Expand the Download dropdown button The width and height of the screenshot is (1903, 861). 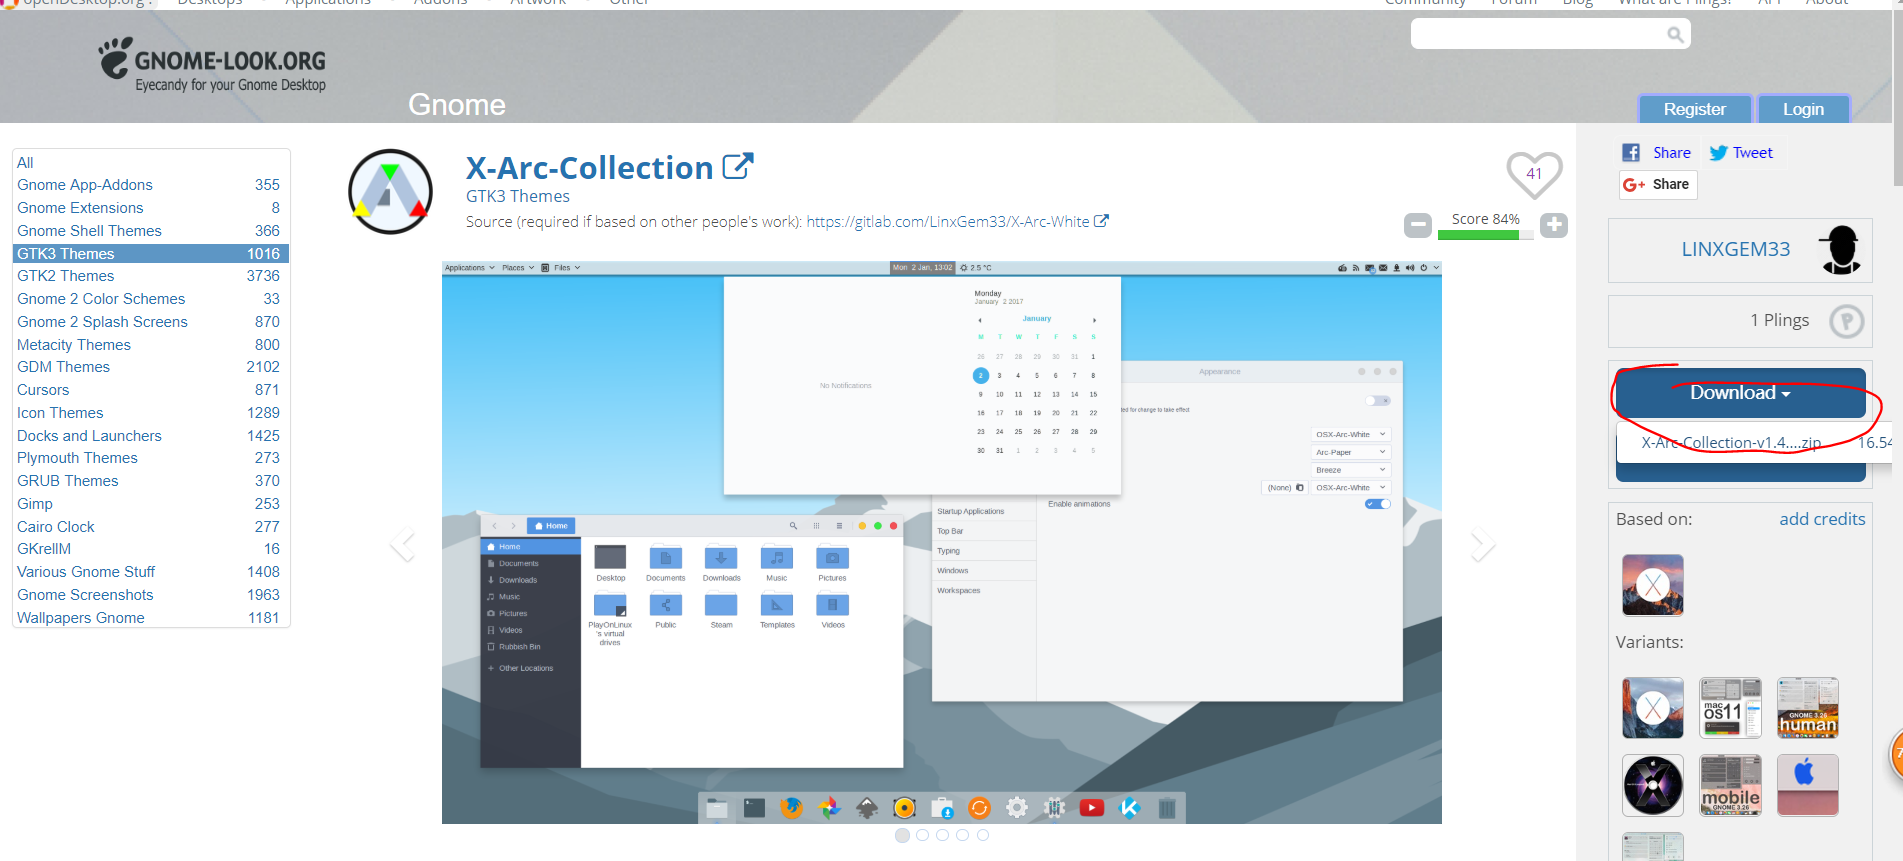[1741, 393]
